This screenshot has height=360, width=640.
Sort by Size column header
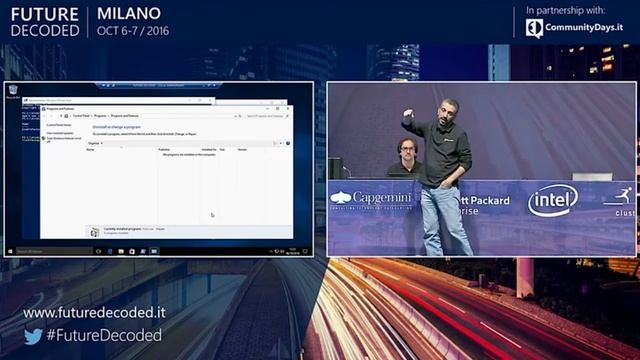pos(222,150)
